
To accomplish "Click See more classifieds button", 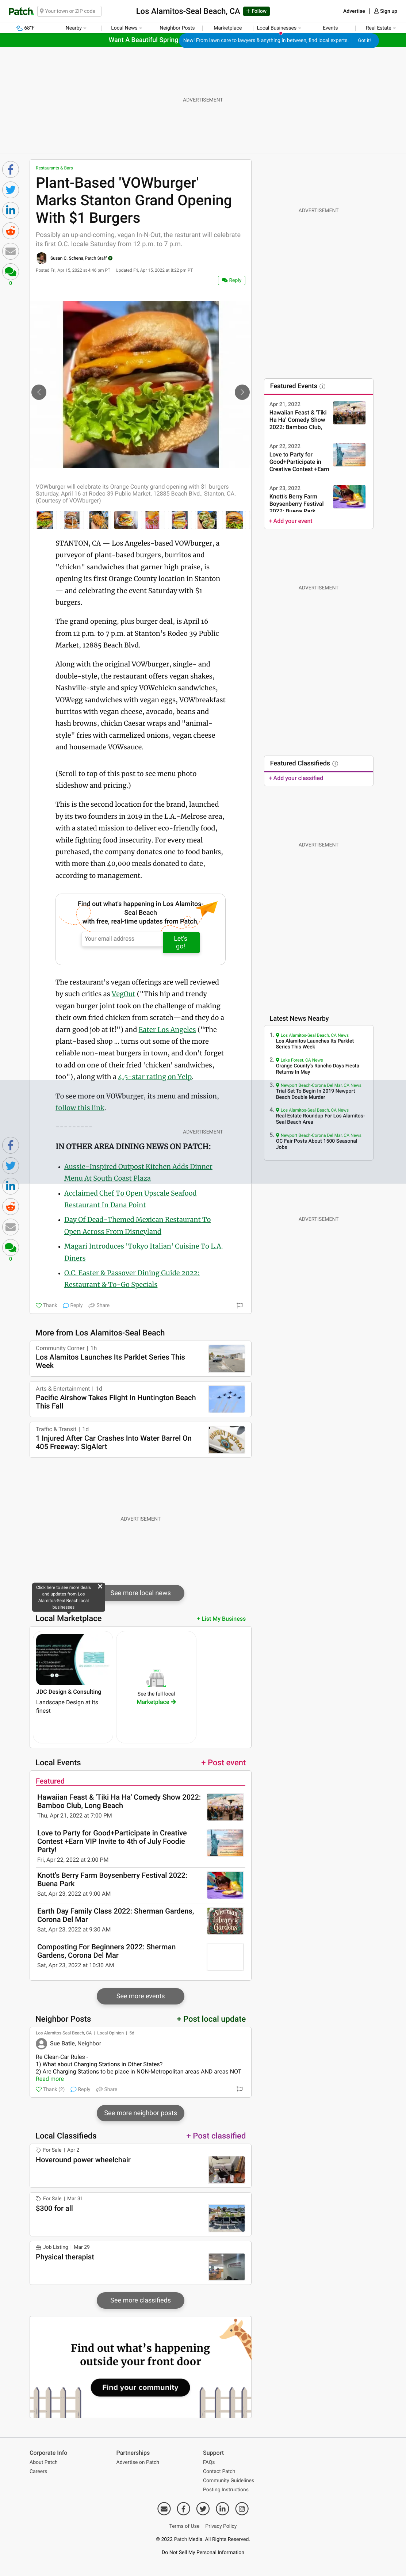I will click(x=140, y=2300).
